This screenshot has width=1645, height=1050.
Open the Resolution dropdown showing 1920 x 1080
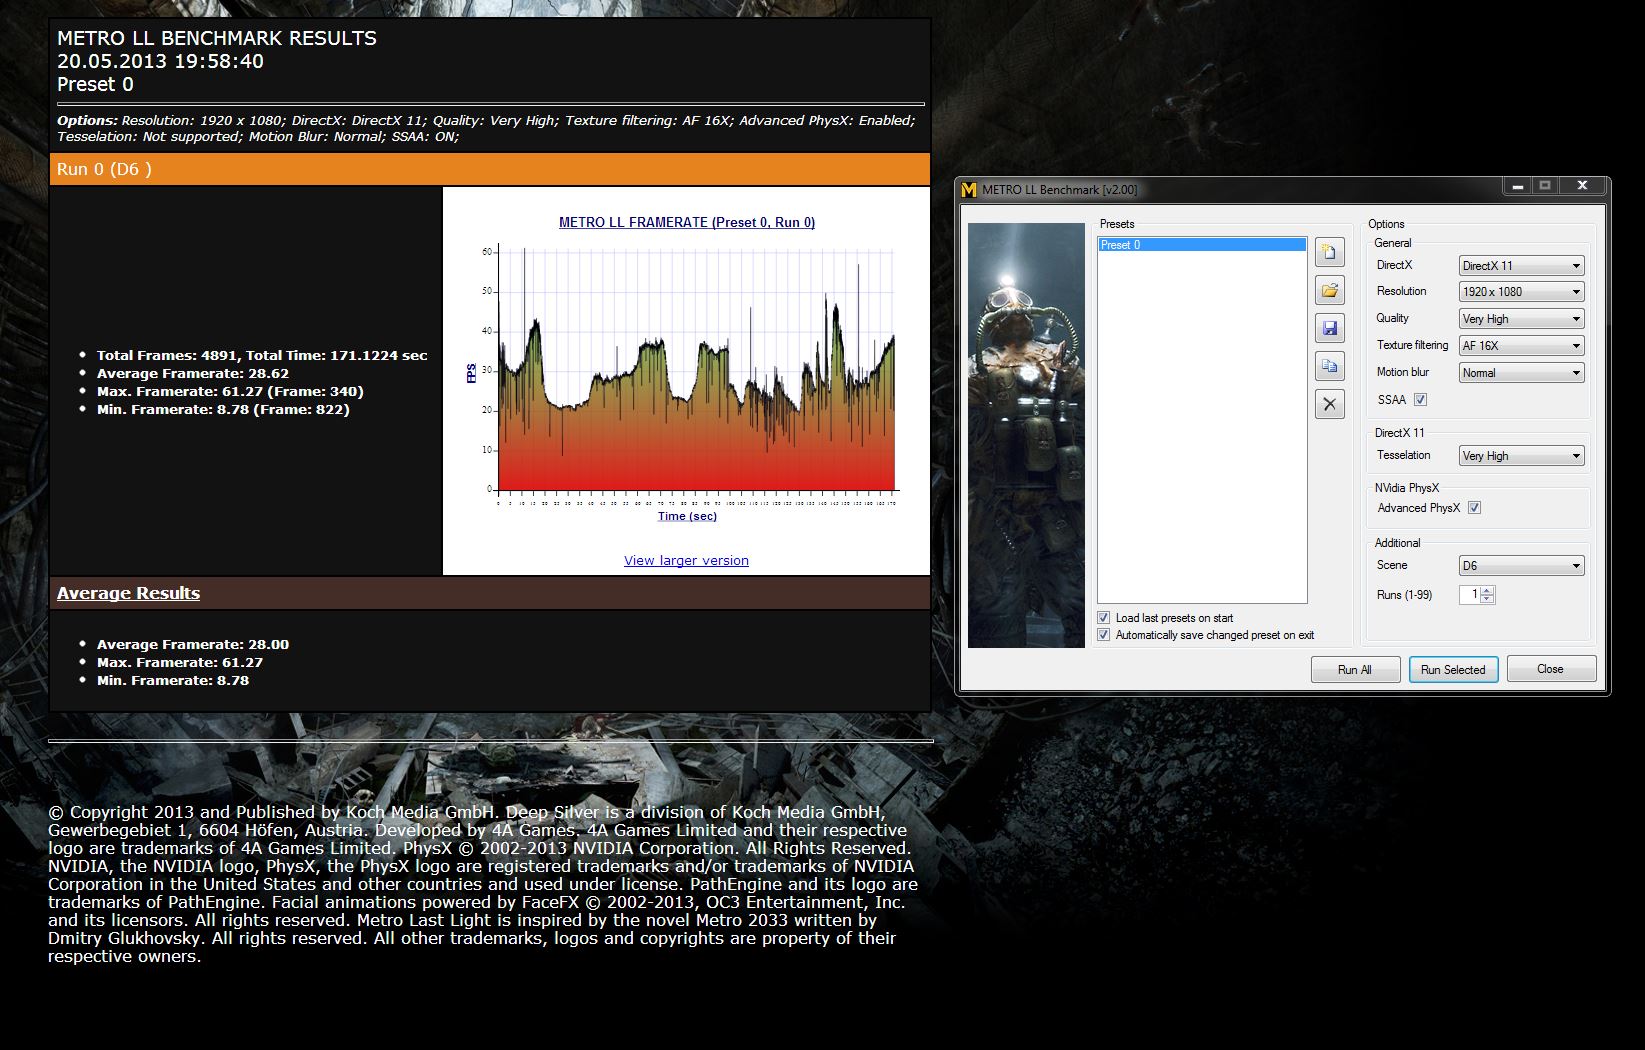1521,292
